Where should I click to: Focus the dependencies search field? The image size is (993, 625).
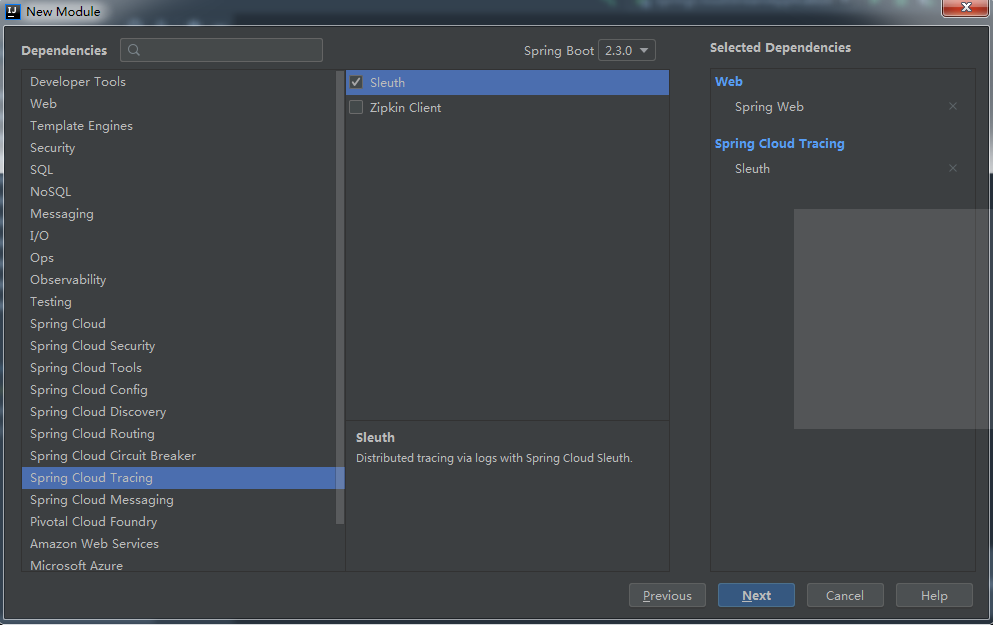[x=222, y=50]
